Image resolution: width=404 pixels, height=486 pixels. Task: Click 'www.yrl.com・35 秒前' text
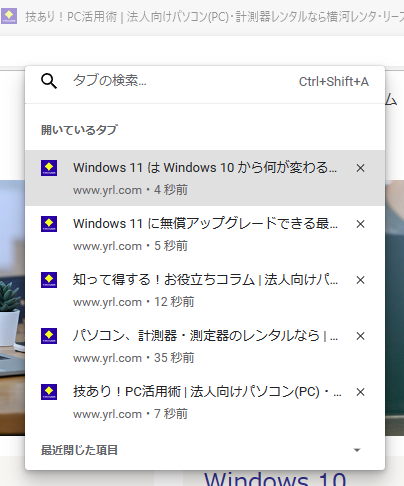[x=134, y=358]
